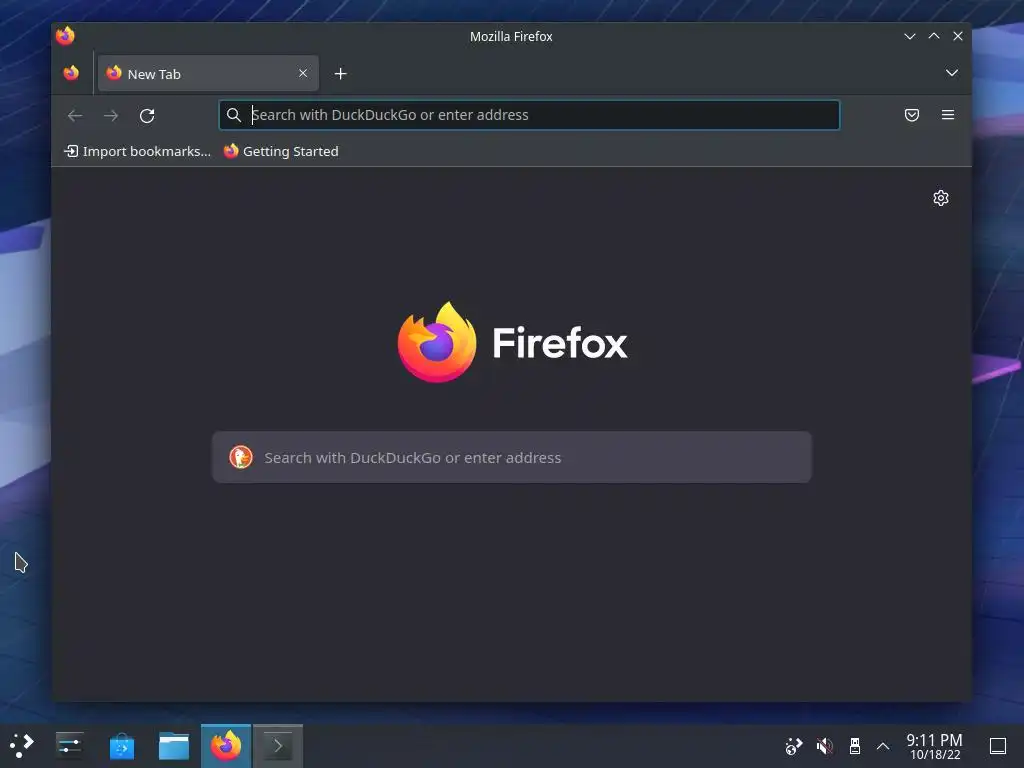Click the 9:11 PM clock
Viewport: 1024px width, 768px height.
point(935,746)
